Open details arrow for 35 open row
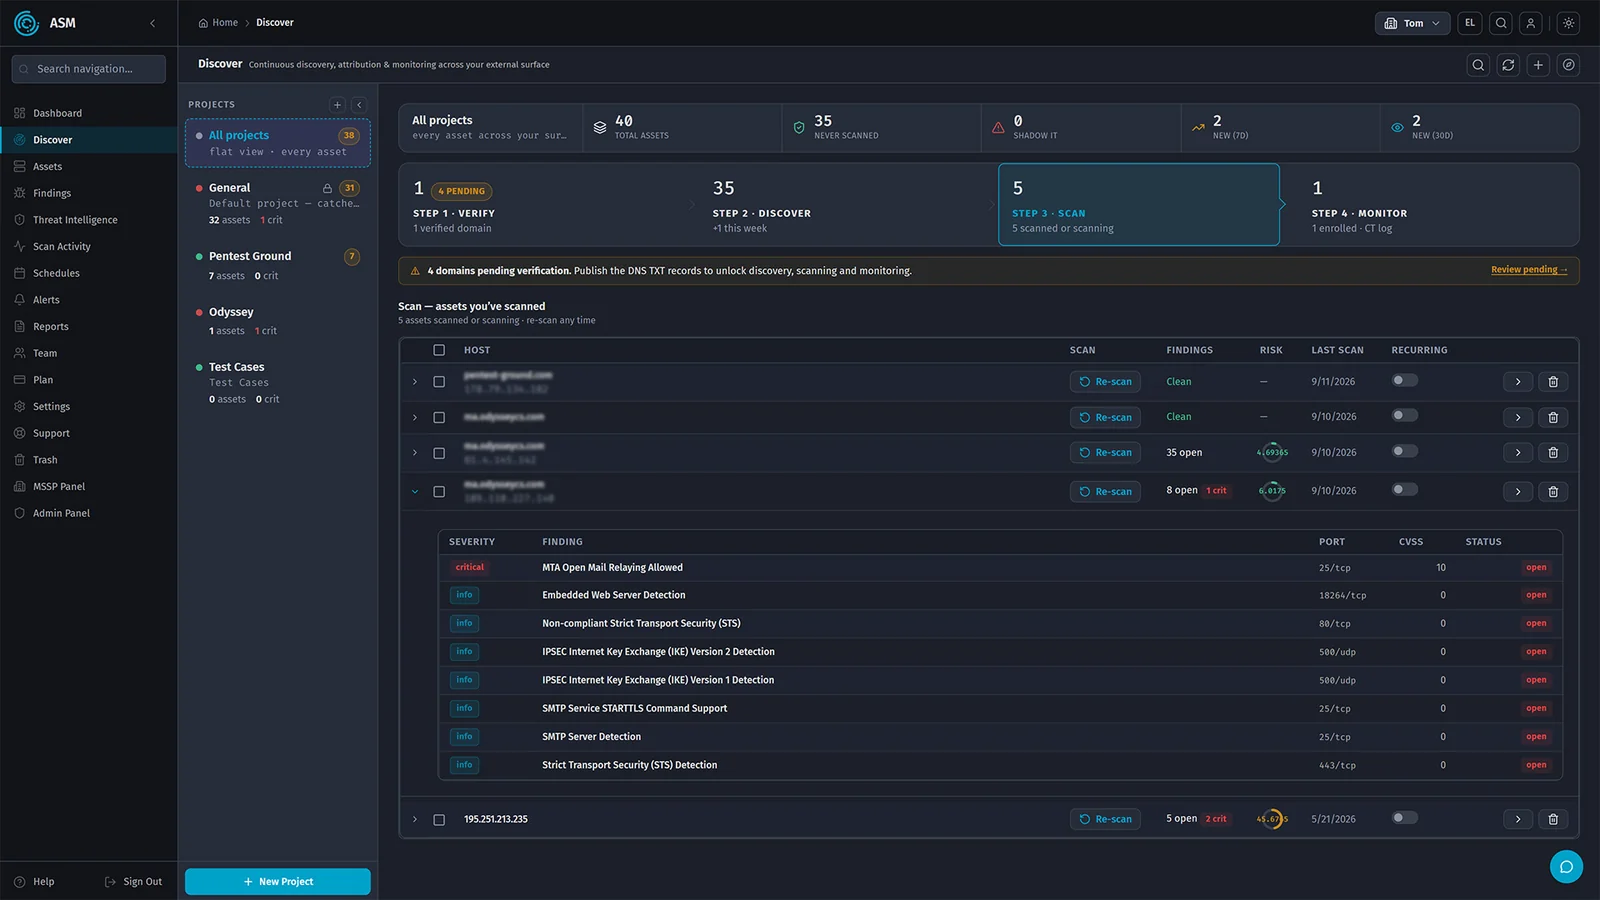1600x900 pixels. [x=1518, y=453]
